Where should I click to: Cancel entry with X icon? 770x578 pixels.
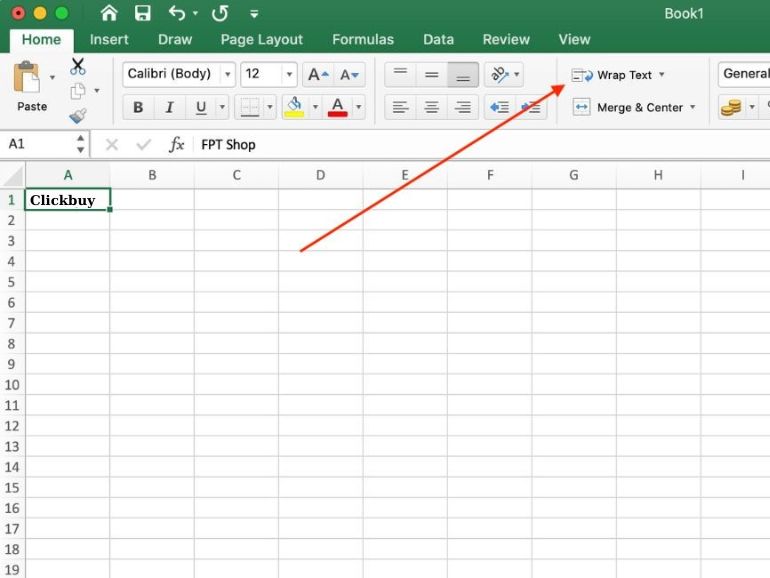click(x=112, y=144)
